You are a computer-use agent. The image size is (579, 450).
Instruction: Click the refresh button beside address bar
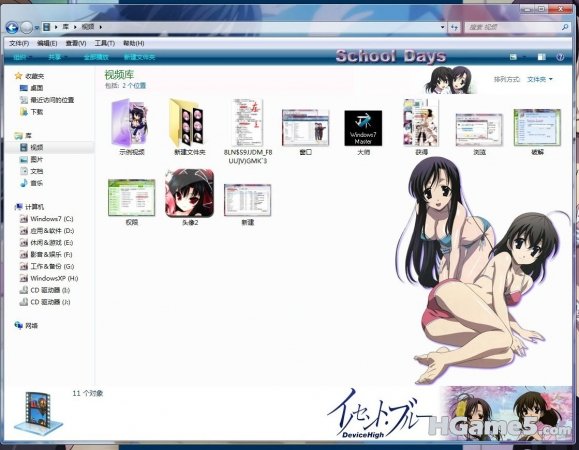[455, 27]
